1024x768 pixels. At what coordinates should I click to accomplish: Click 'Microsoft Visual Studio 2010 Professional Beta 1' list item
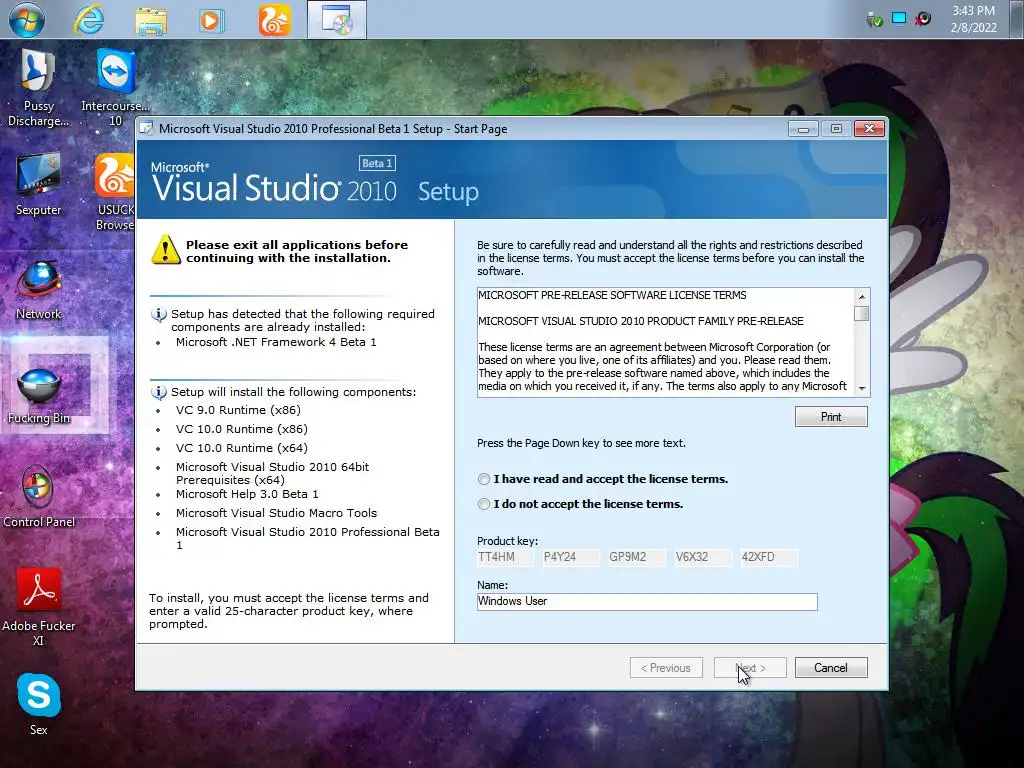(308, 539)
